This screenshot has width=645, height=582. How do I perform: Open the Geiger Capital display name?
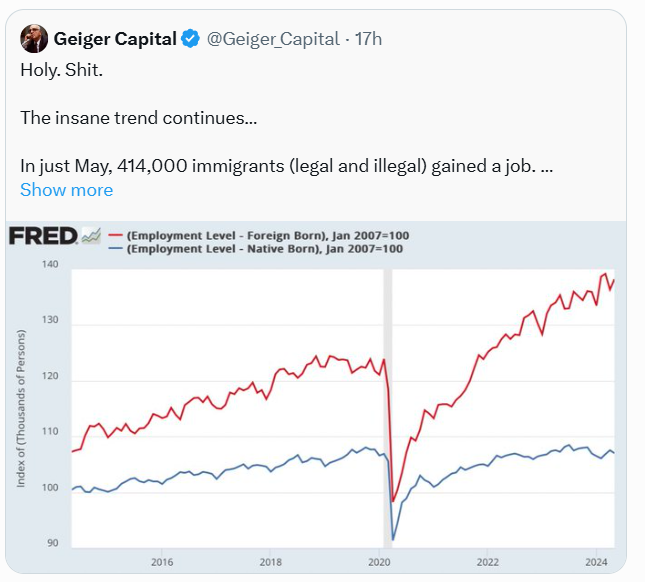click(116, 39)
